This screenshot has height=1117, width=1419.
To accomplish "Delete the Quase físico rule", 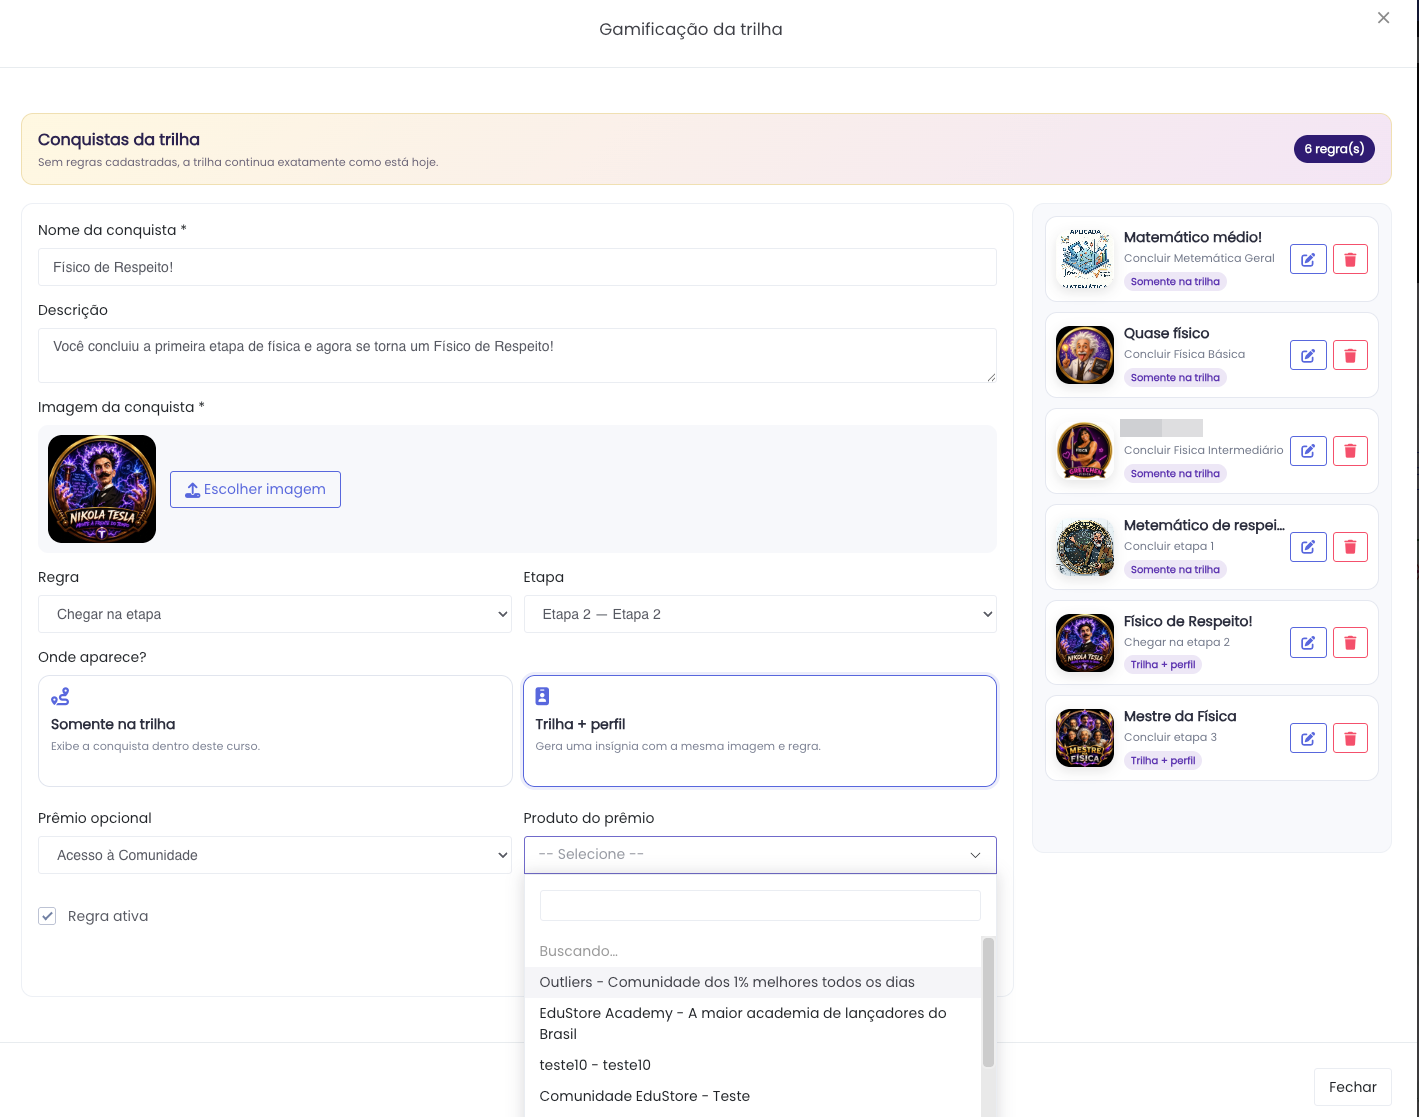I will pos(1350,355).
